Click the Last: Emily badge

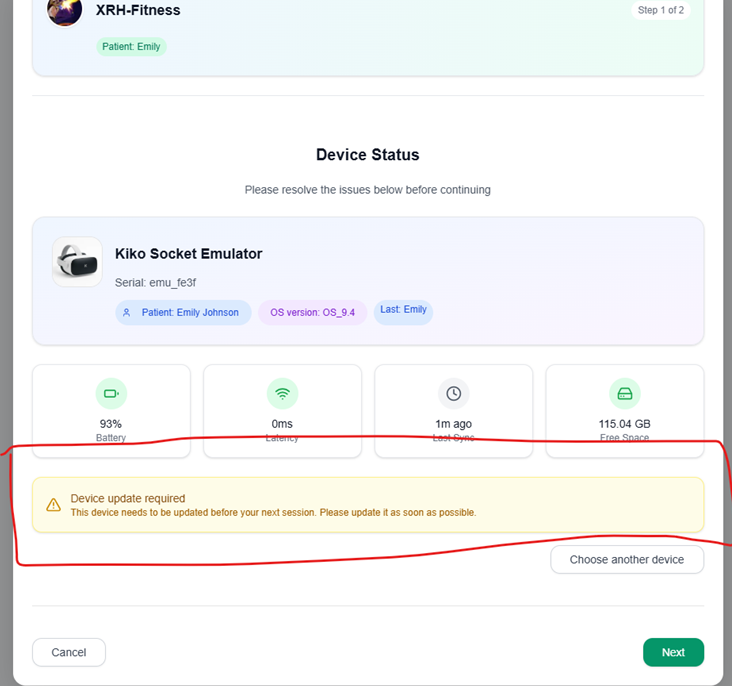[403, 311]
